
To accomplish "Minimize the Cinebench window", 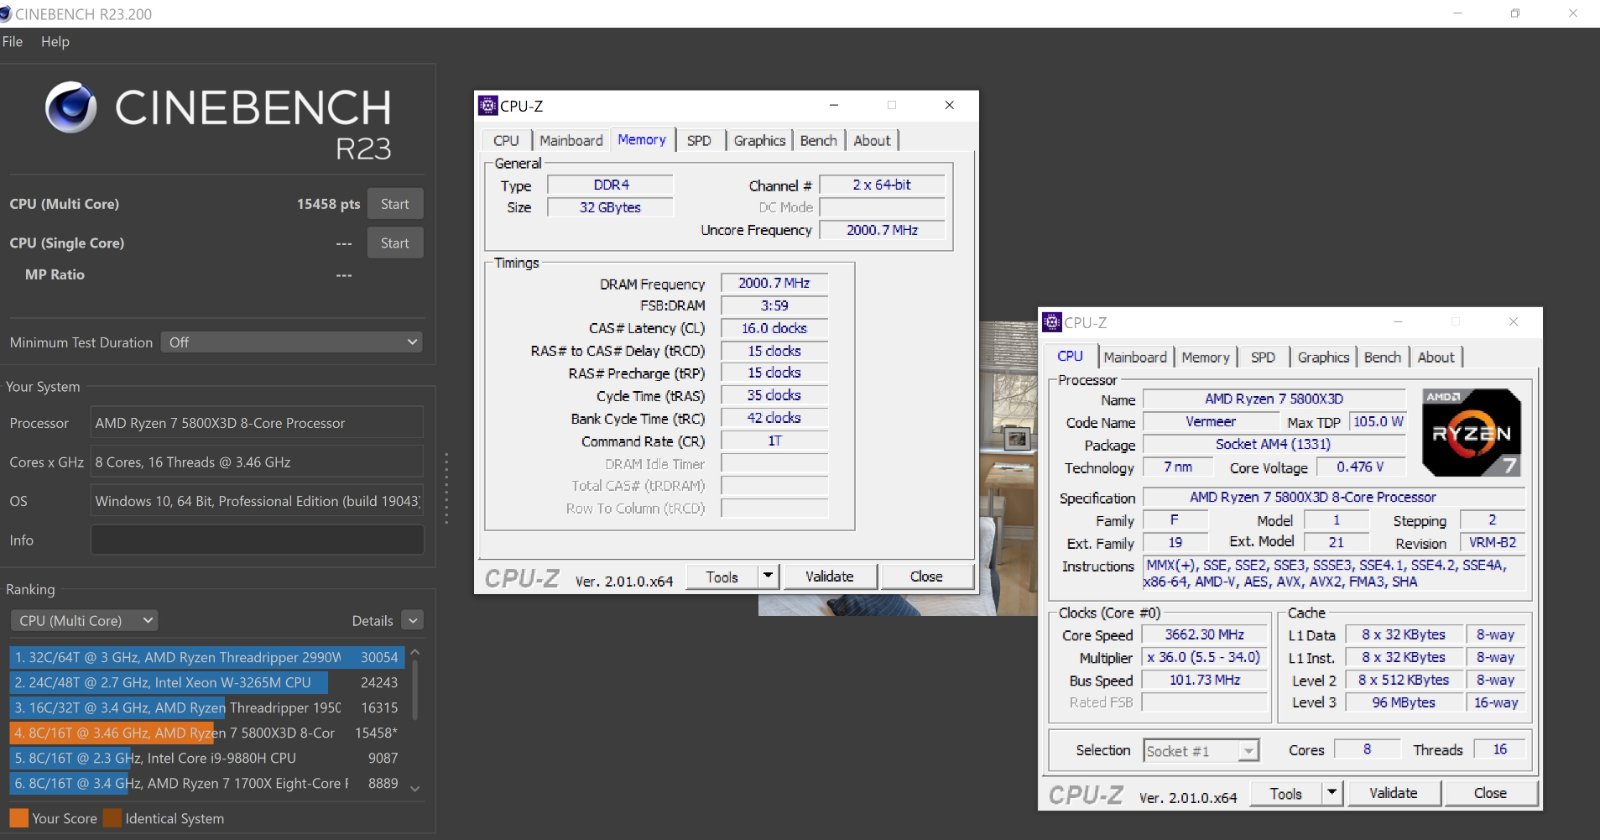I will (1457, 13).
